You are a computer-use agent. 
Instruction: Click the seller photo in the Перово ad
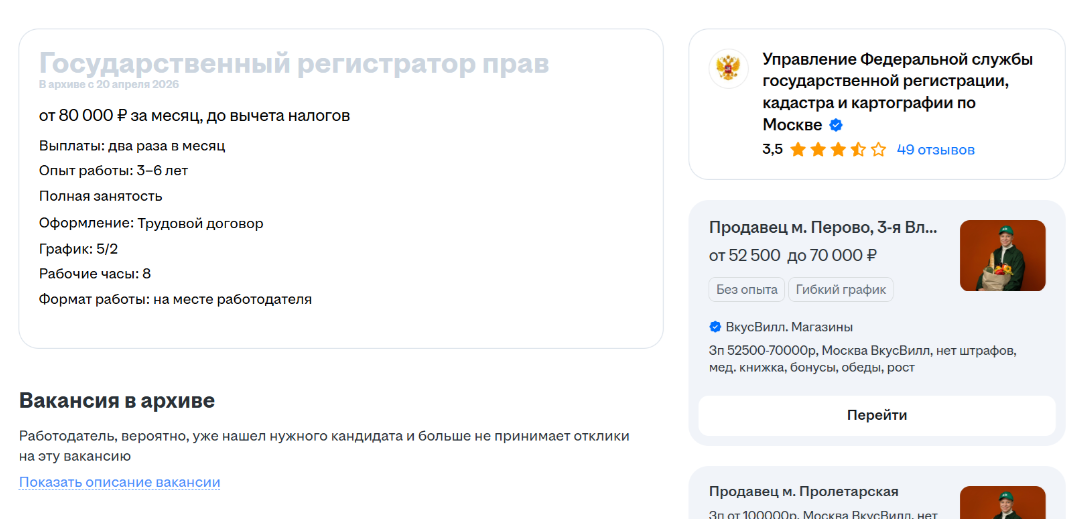(x=1002, y=255)
